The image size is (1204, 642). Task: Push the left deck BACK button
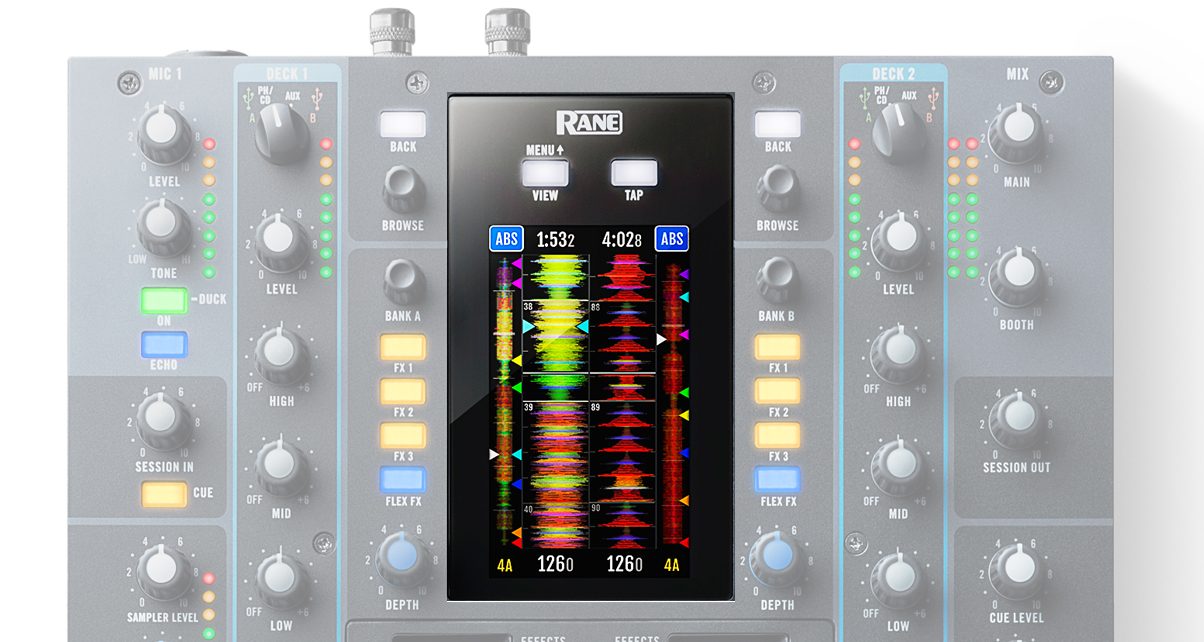point(402,124)
